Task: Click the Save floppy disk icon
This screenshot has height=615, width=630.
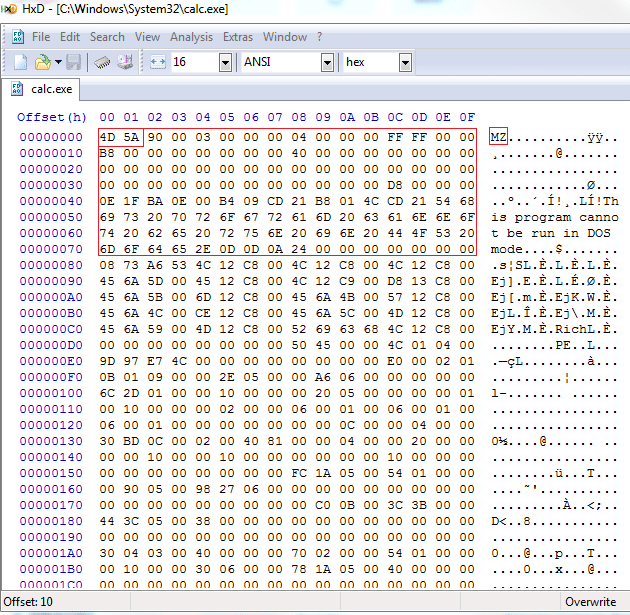Action: (x=74, y=62)
